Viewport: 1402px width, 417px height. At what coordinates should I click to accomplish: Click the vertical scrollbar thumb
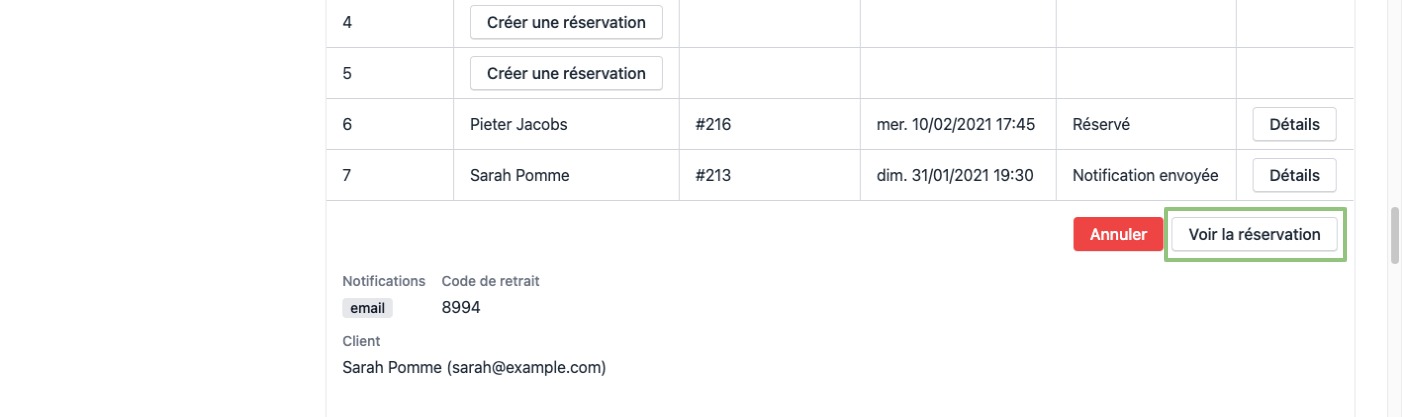coord(1395,235)
